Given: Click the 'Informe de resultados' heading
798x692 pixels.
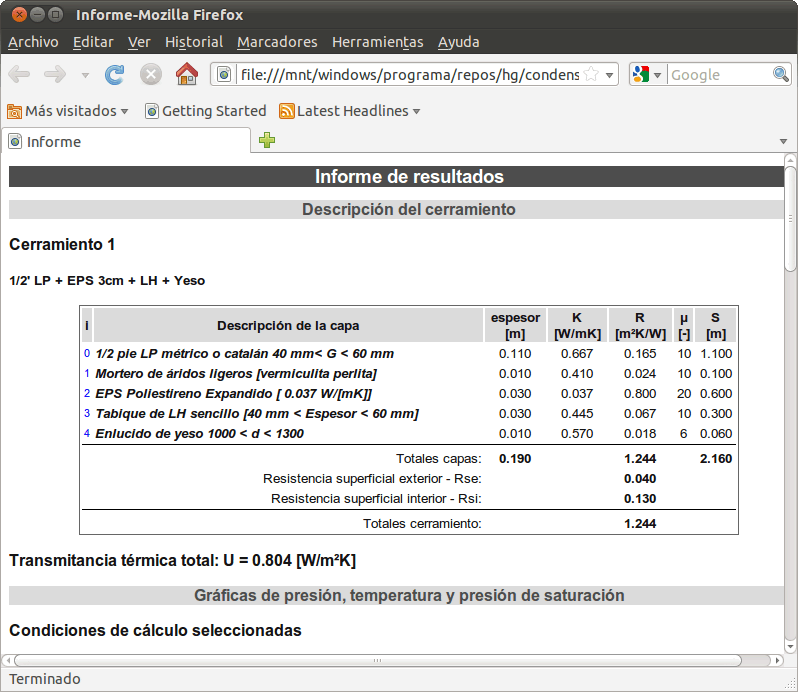Looking at the screenshot, I should 409,177.
